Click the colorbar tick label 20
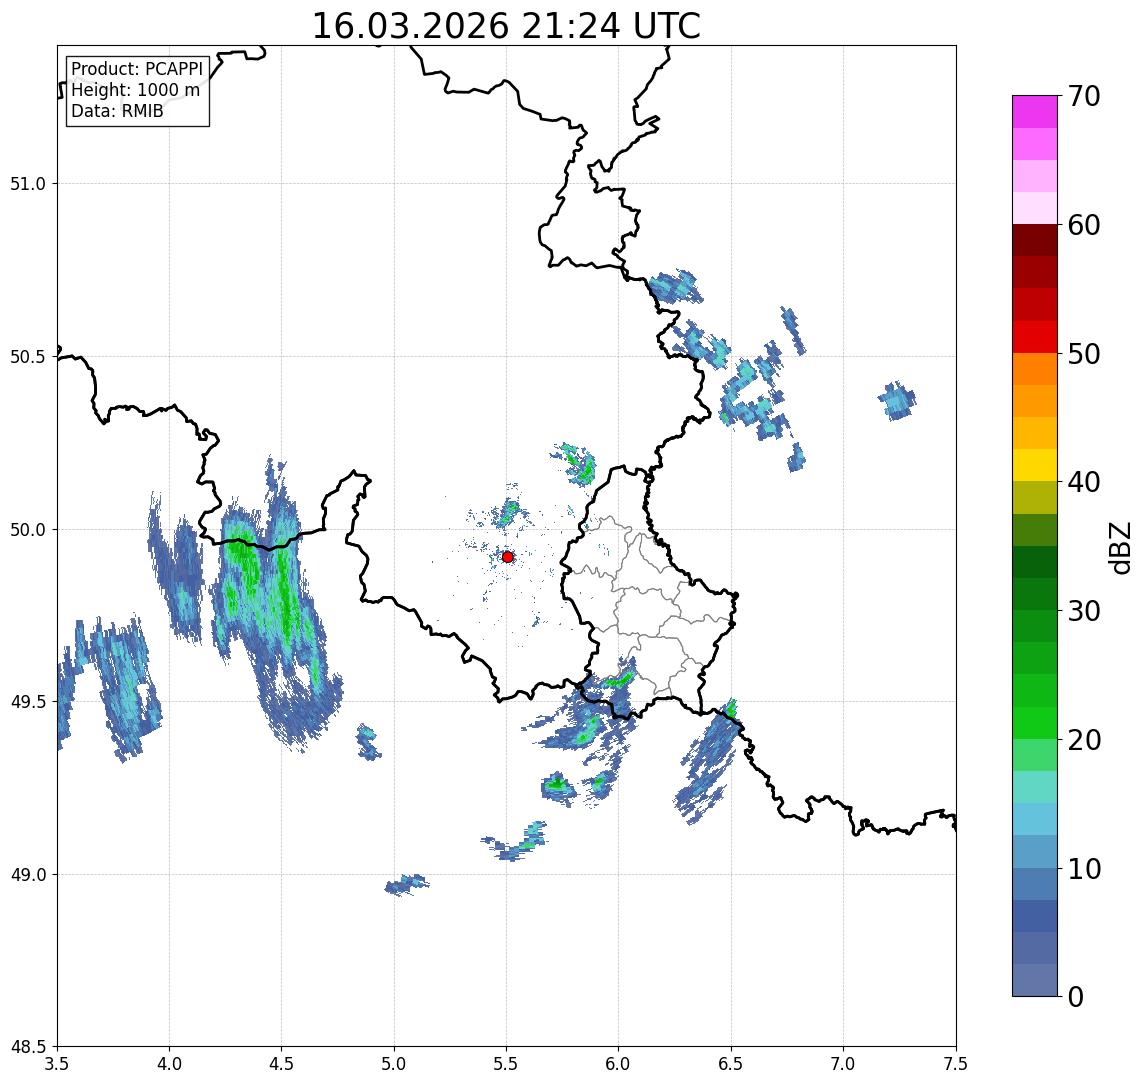Viewport: 1145px width, 1084px height. click(x=1084, y=740)
